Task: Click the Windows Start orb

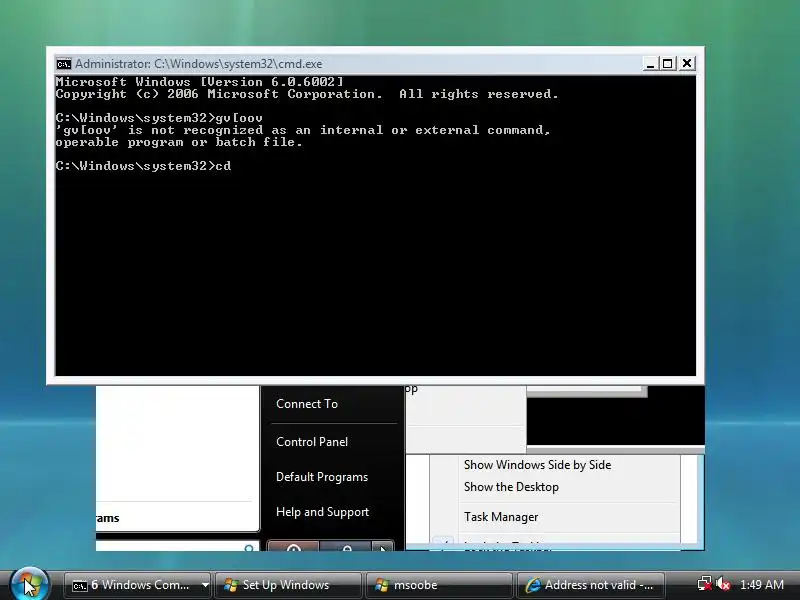Action: [x=29, y=584]
